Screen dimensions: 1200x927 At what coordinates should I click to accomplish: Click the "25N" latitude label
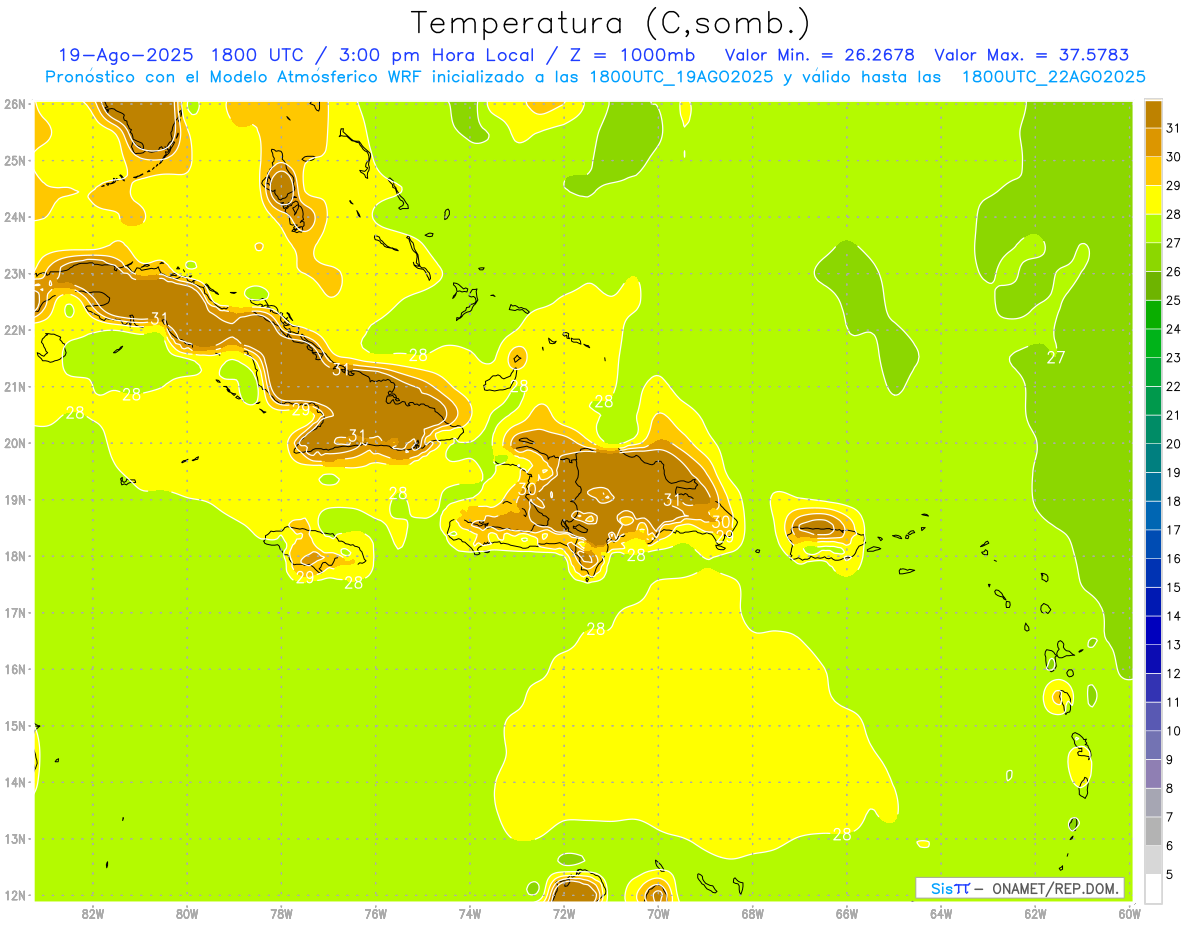(x=15, y=160)
